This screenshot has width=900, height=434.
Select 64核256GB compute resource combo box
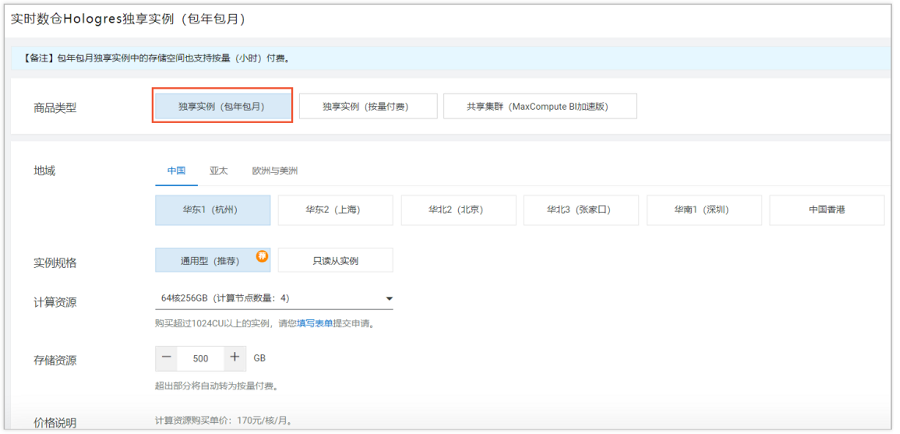pyautogui.click(x=274, y=299)
